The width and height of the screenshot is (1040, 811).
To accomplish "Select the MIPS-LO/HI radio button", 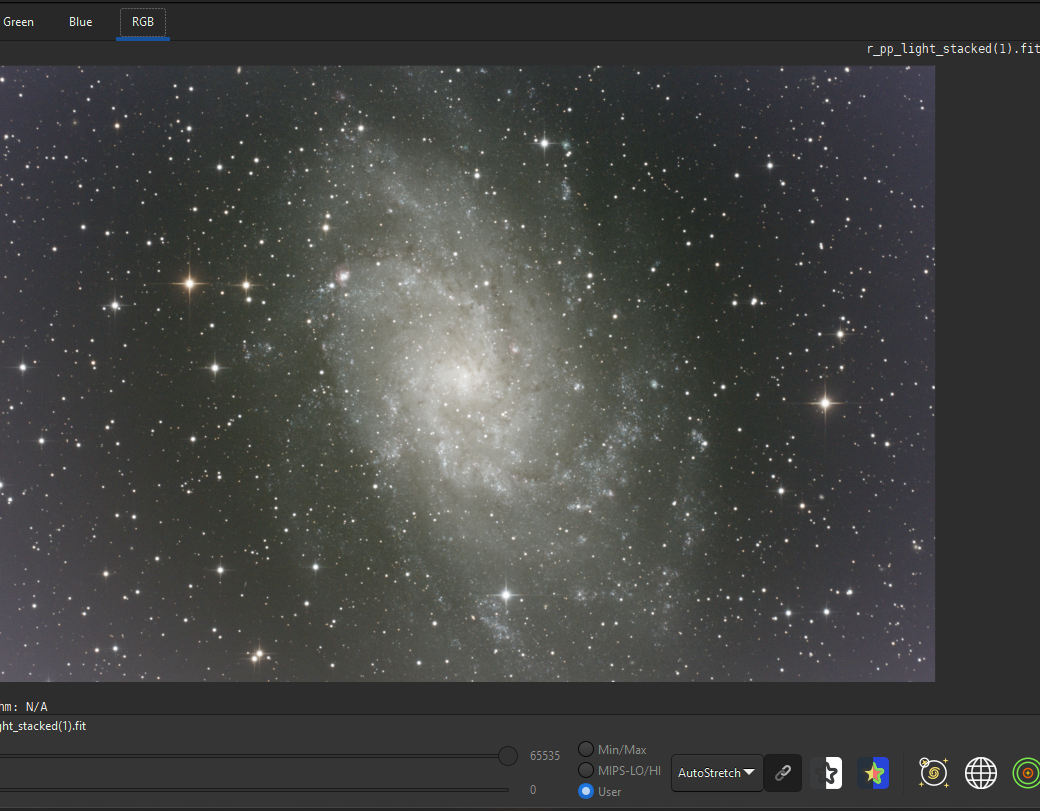I will [x=586, y=770].
